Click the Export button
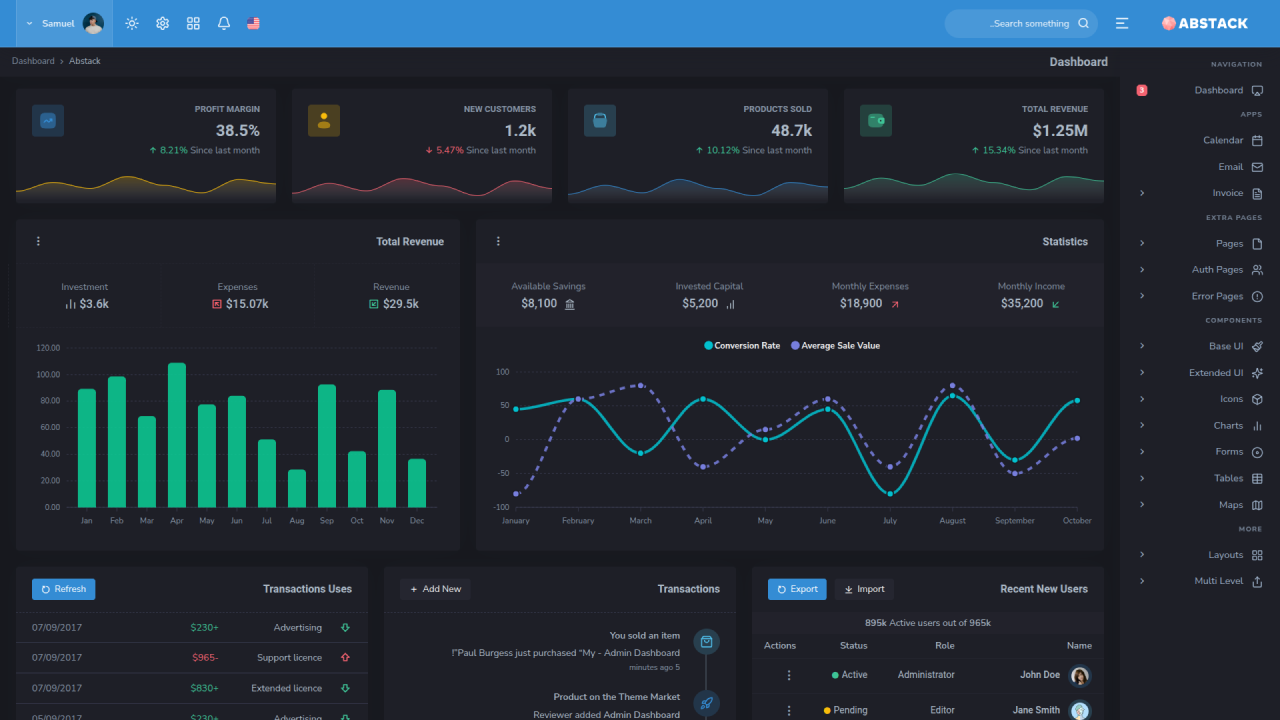 tap(797, 589)
